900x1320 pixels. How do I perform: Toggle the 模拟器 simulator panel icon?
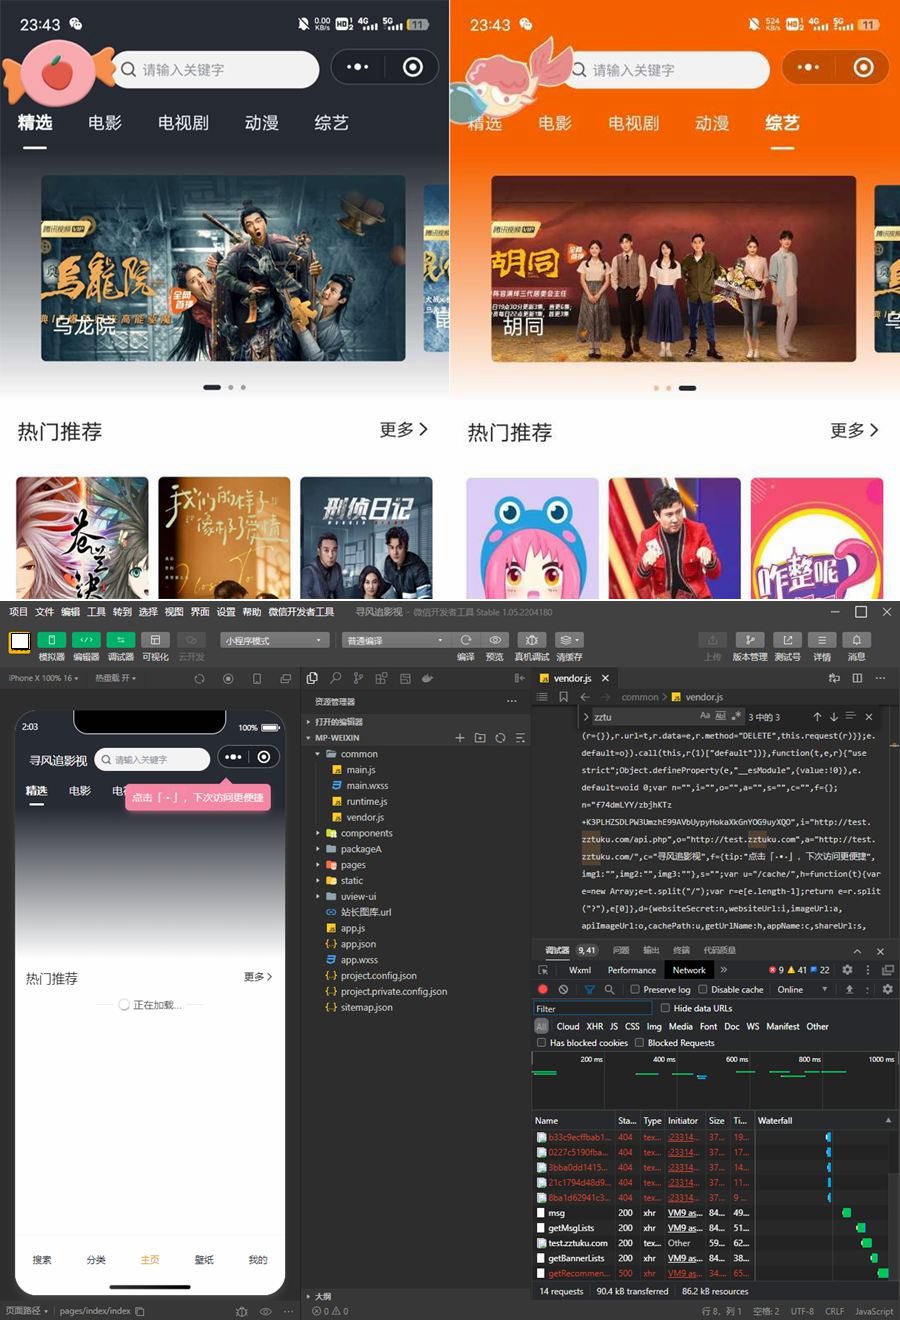pyautogui.click(x=50, y=640)
